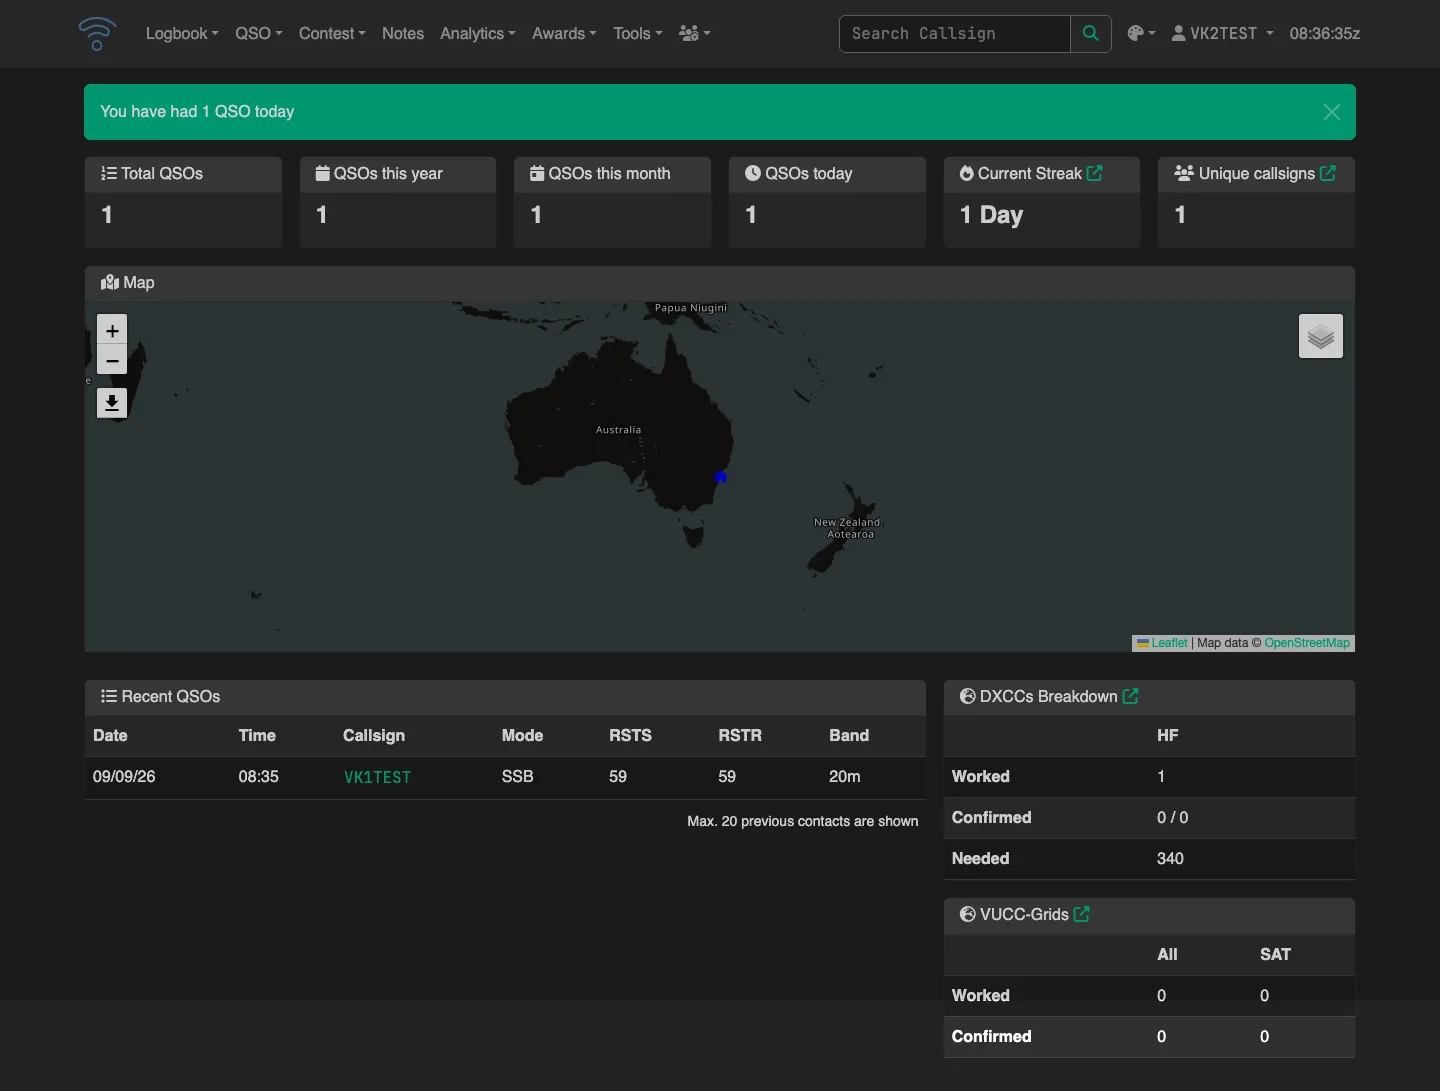The height and width of the screenshot is (1091, 1440).
Task: Click the Australia label on map
Action: (x=619, y=430)
